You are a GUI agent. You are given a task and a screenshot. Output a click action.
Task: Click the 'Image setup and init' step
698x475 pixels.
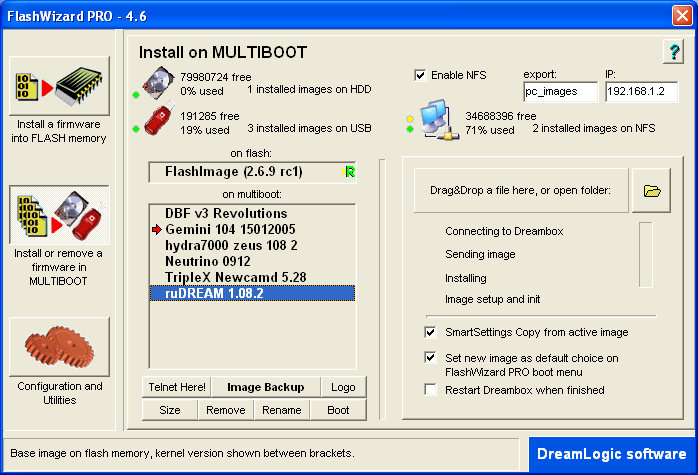point(492,299)
